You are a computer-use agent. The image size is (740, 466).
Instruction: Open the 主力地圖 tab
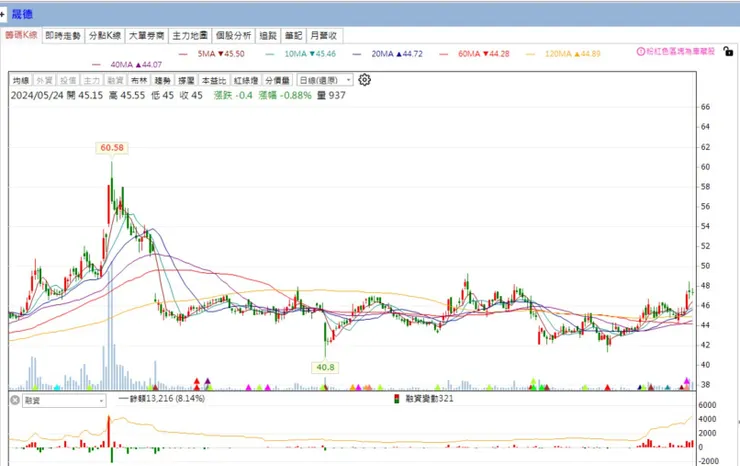coord(190,36)
